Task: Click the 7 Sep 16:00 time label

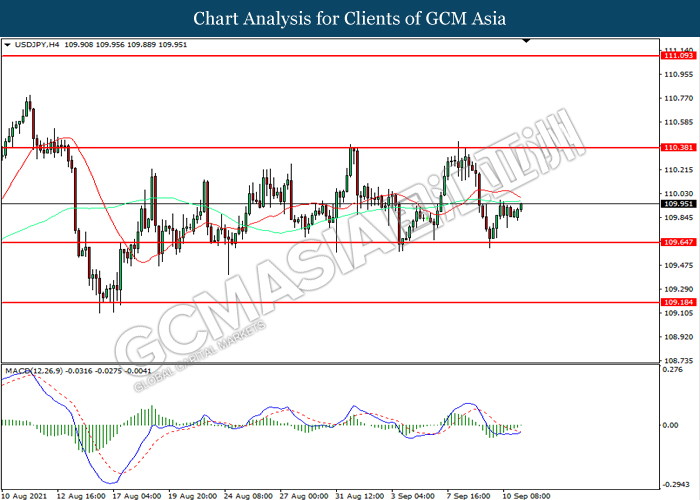Action: tap(468, 496)
